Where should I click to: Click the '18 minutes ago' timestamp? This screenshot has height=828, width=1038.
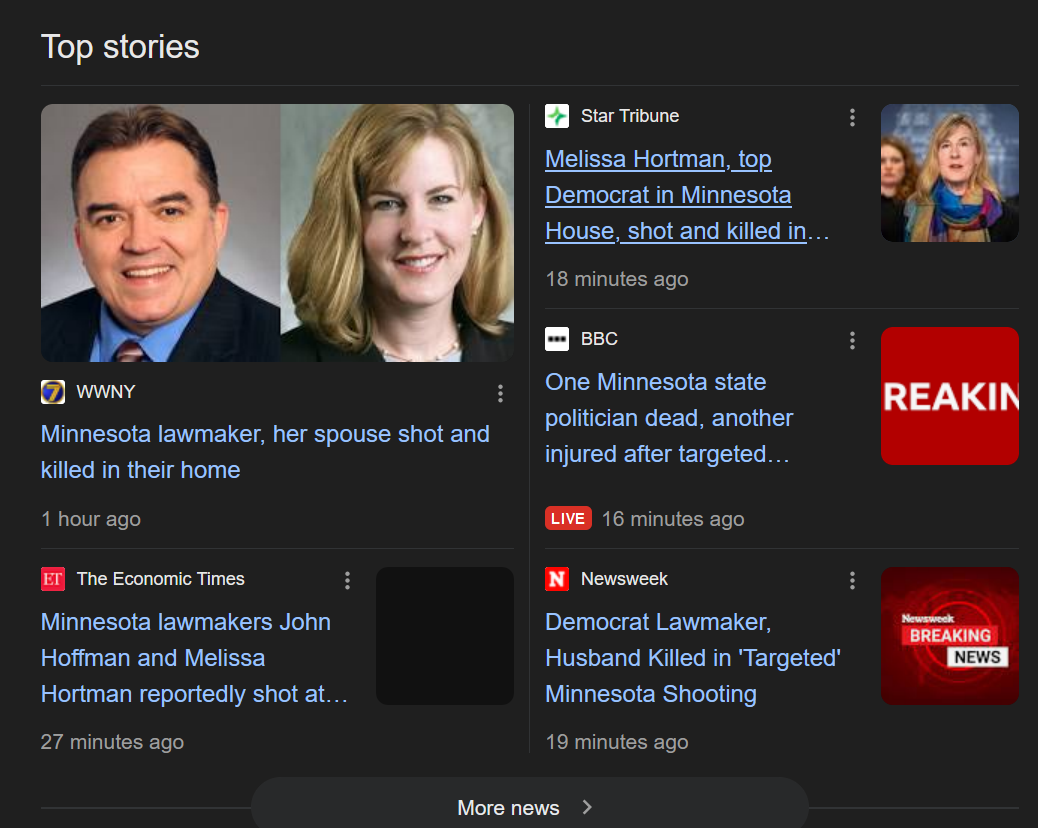point(617,279)
